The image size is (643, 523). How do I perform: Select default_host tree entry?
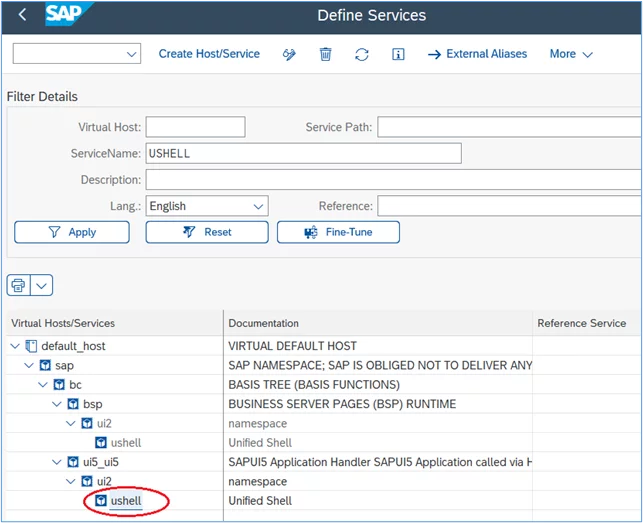[x=73, y=346]
